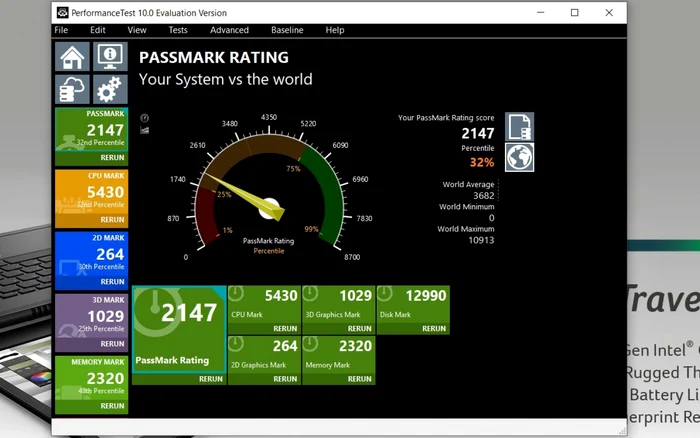The width and height of the screenshot is (700, 438).
Task: Open the world globe comparison icon
Action: pyautogui.click(x=520, y=157)
